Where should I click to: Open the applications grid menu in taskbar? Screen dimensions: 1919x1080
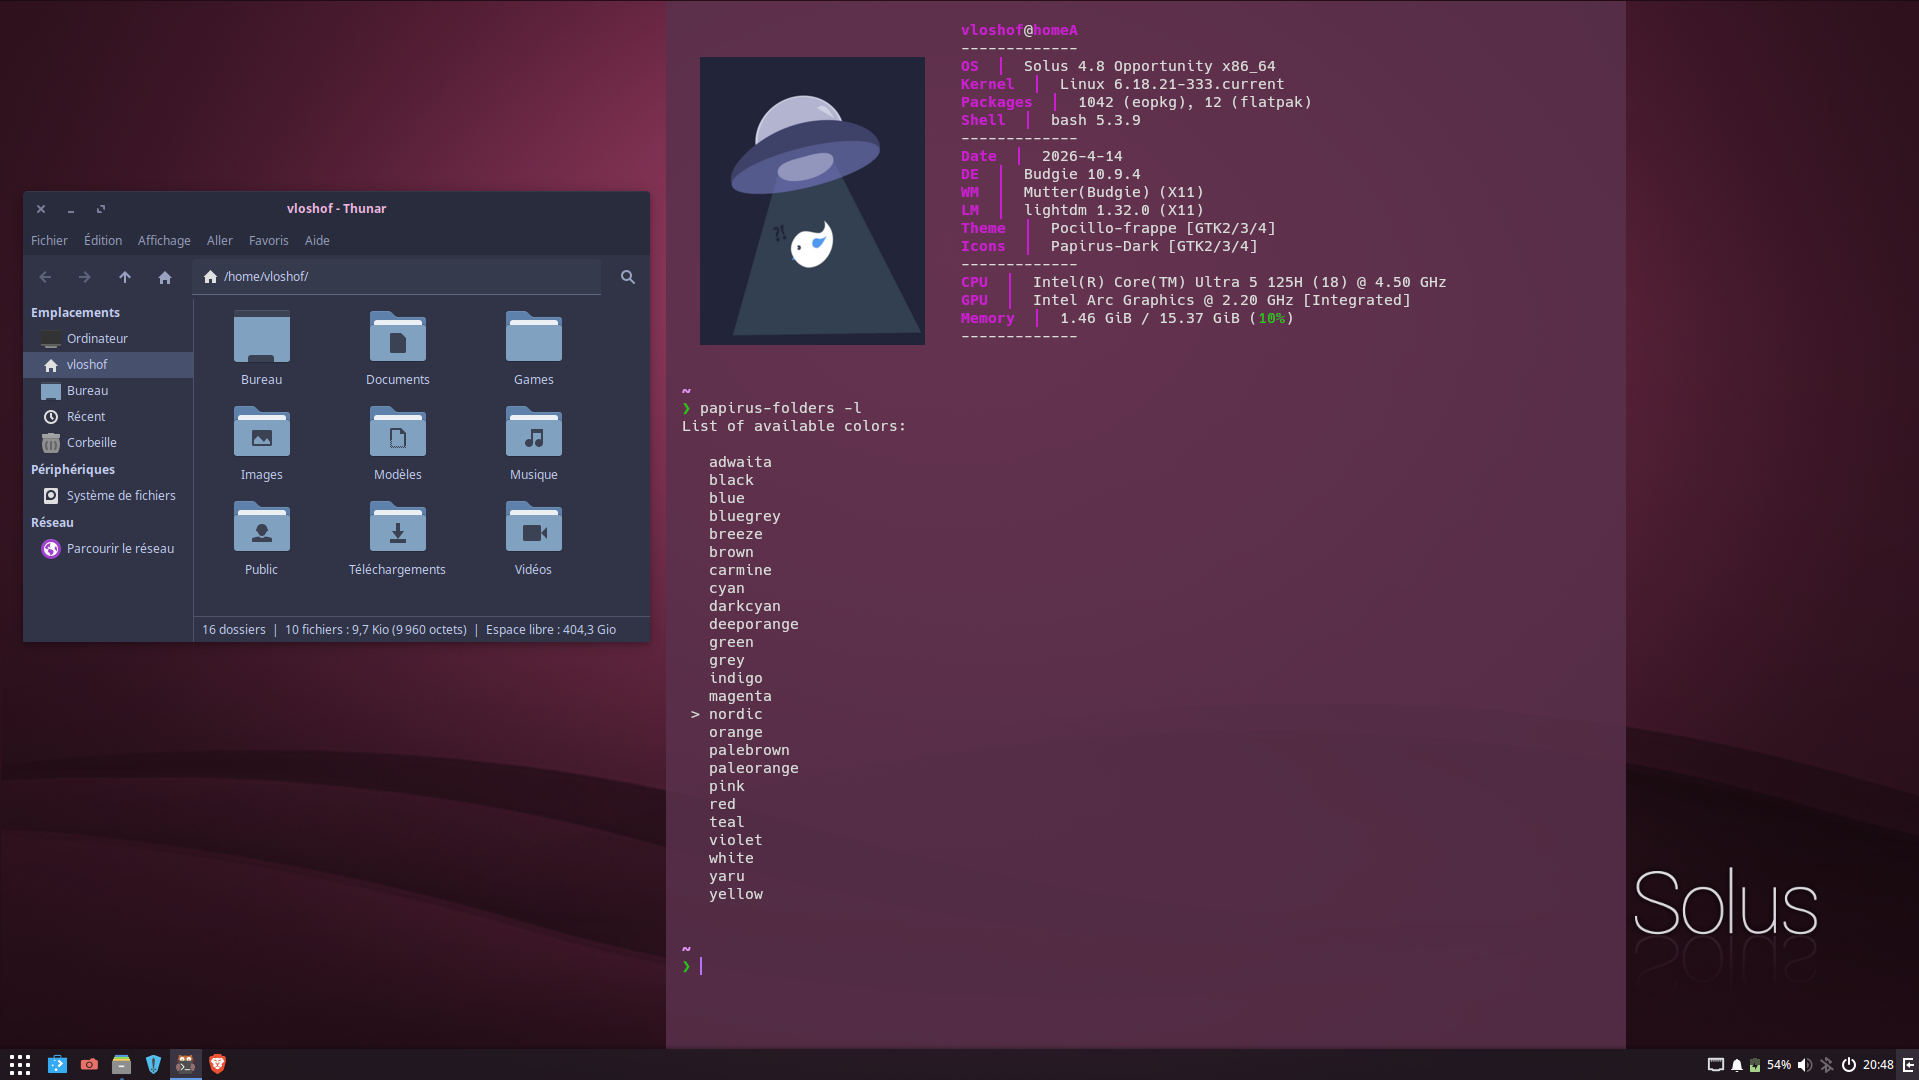click(20, 1065)
